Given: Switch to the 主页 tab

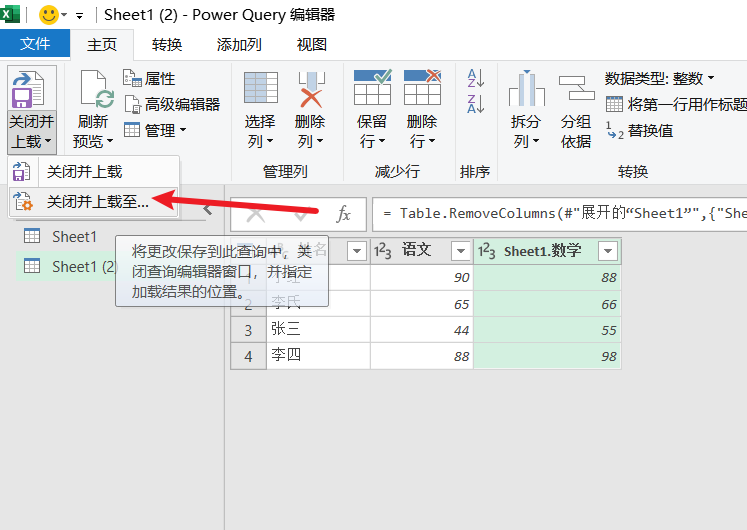Looking at the screenshot, I should click(102, 45).
